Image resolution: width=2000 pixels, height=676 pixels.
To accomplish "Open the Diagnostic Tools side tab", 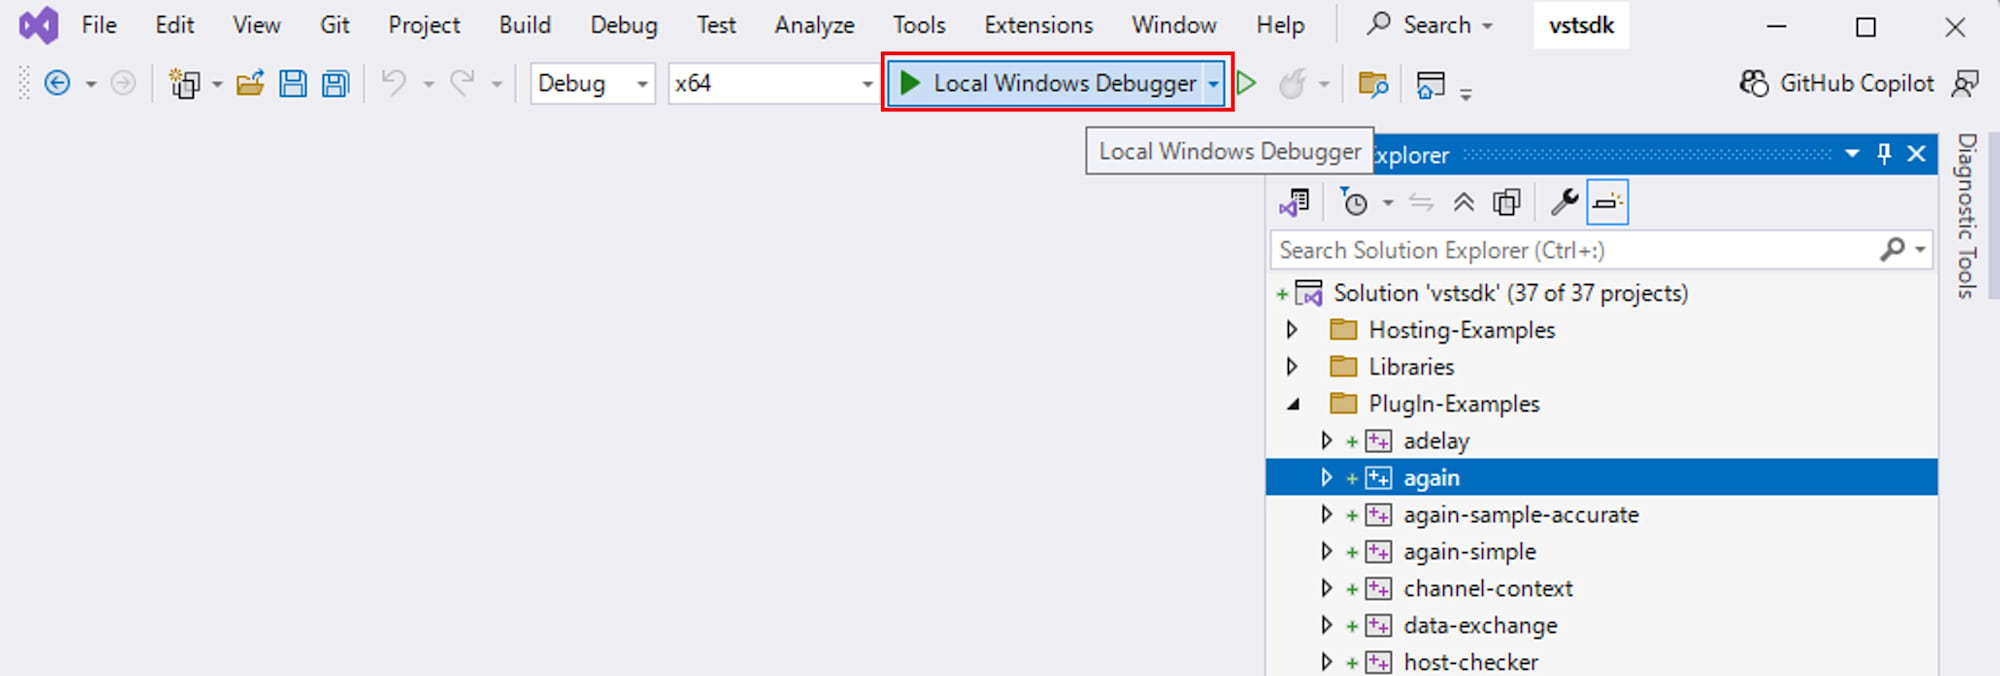I will [x=1967, y=216].
